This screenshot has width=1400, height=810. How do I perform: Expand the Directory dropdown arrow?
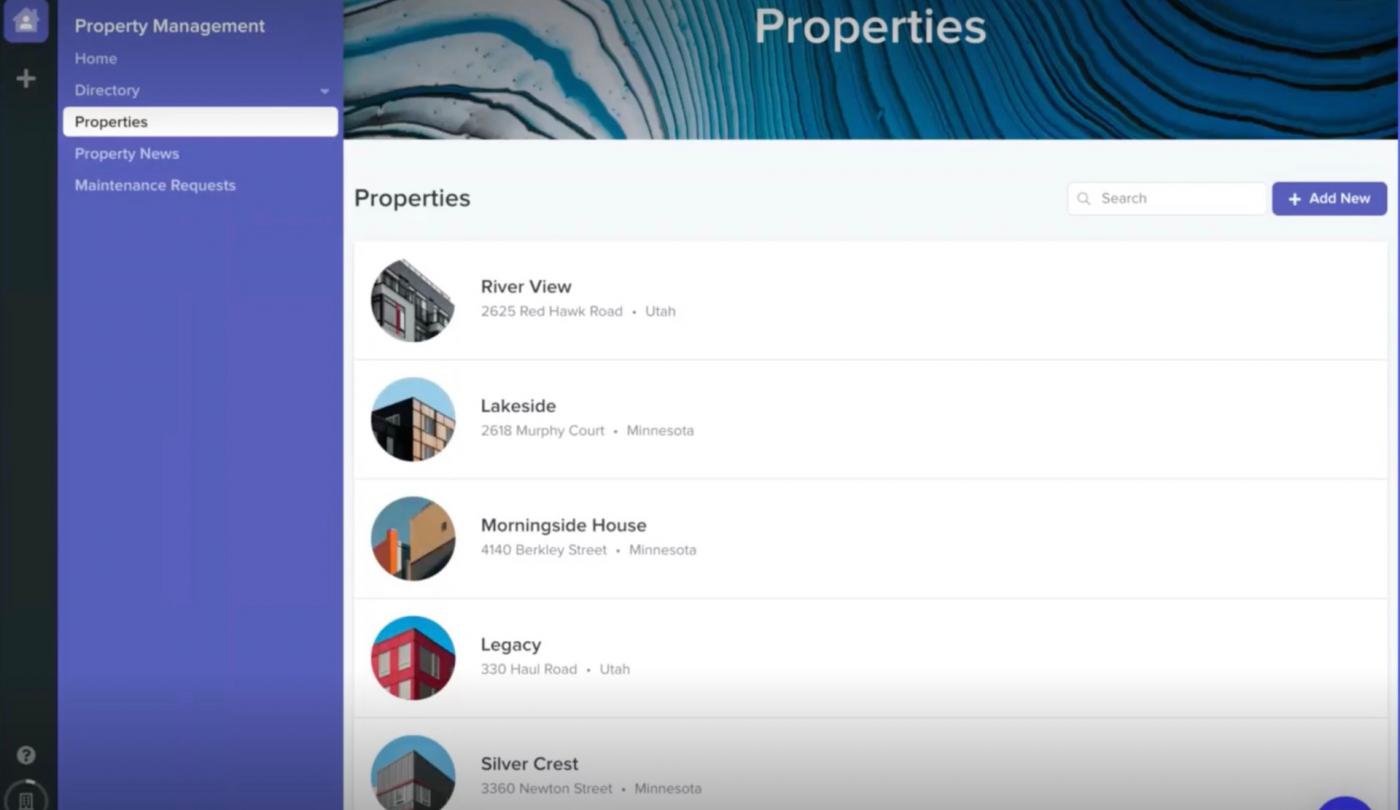325,91
